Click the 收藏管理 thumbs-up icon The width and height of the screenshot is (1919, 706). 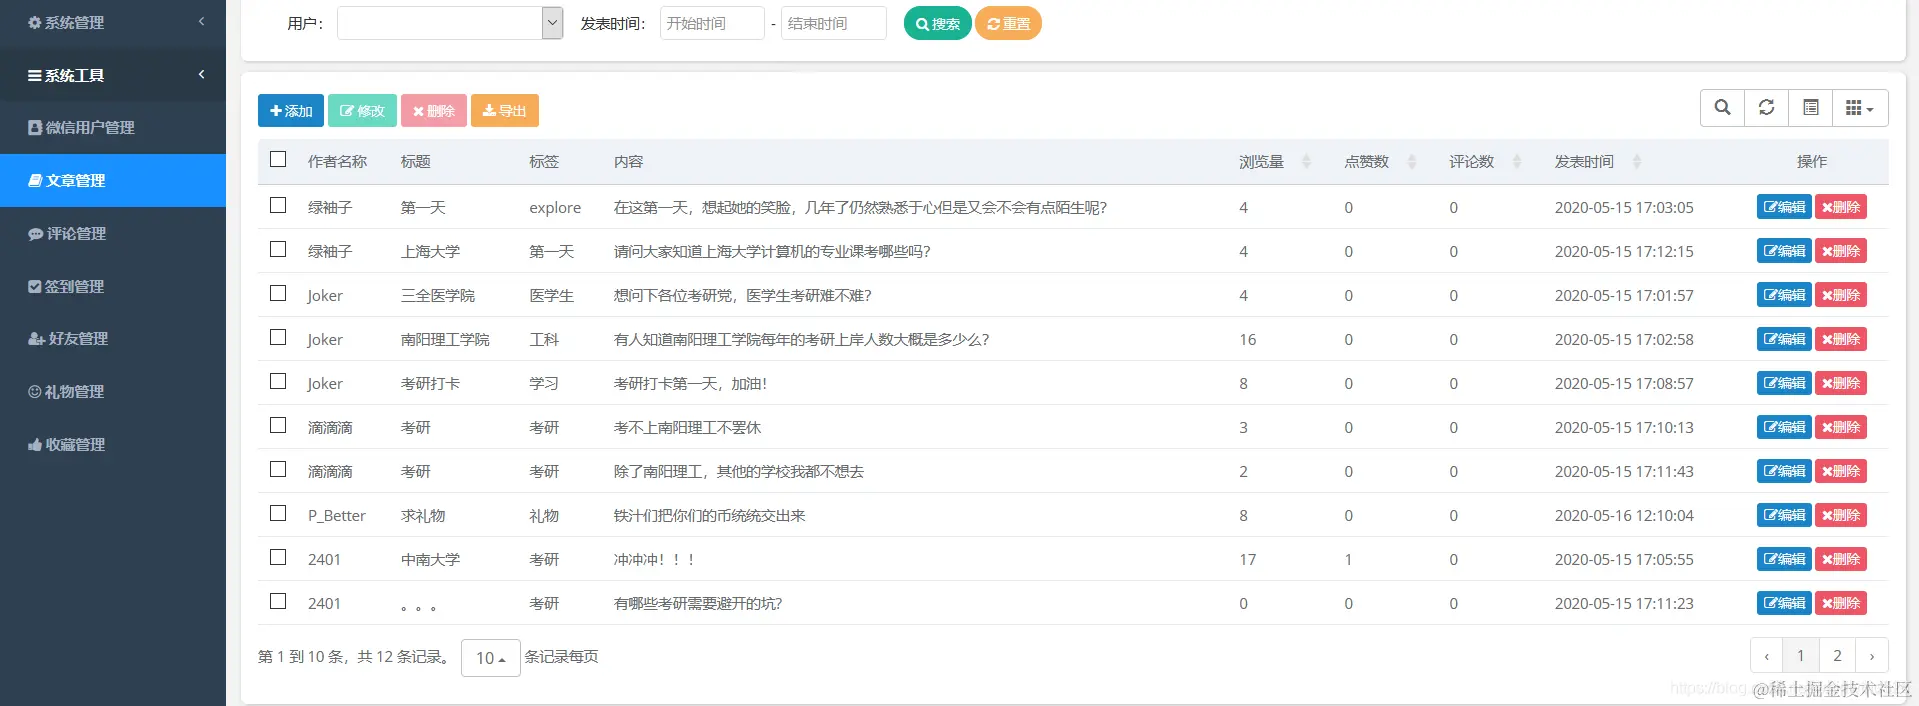pyautogui.click(x=35, y=444)
